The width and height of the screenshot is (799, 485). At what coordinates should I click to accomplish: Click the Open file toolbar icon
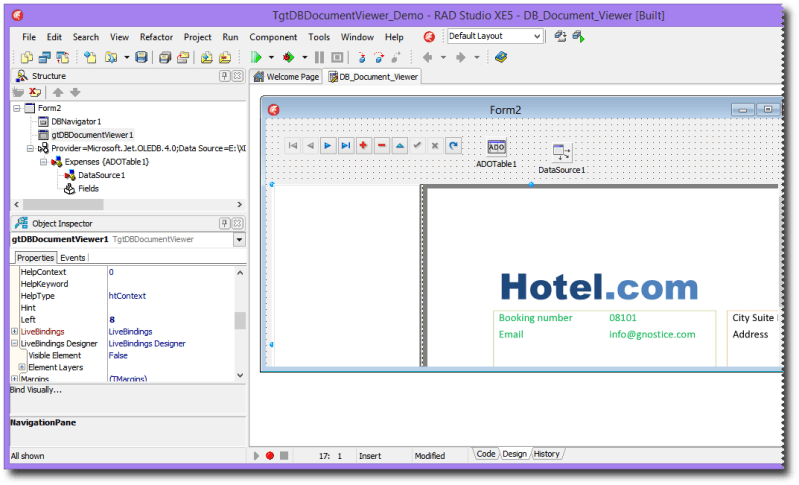tap(111, 58)
